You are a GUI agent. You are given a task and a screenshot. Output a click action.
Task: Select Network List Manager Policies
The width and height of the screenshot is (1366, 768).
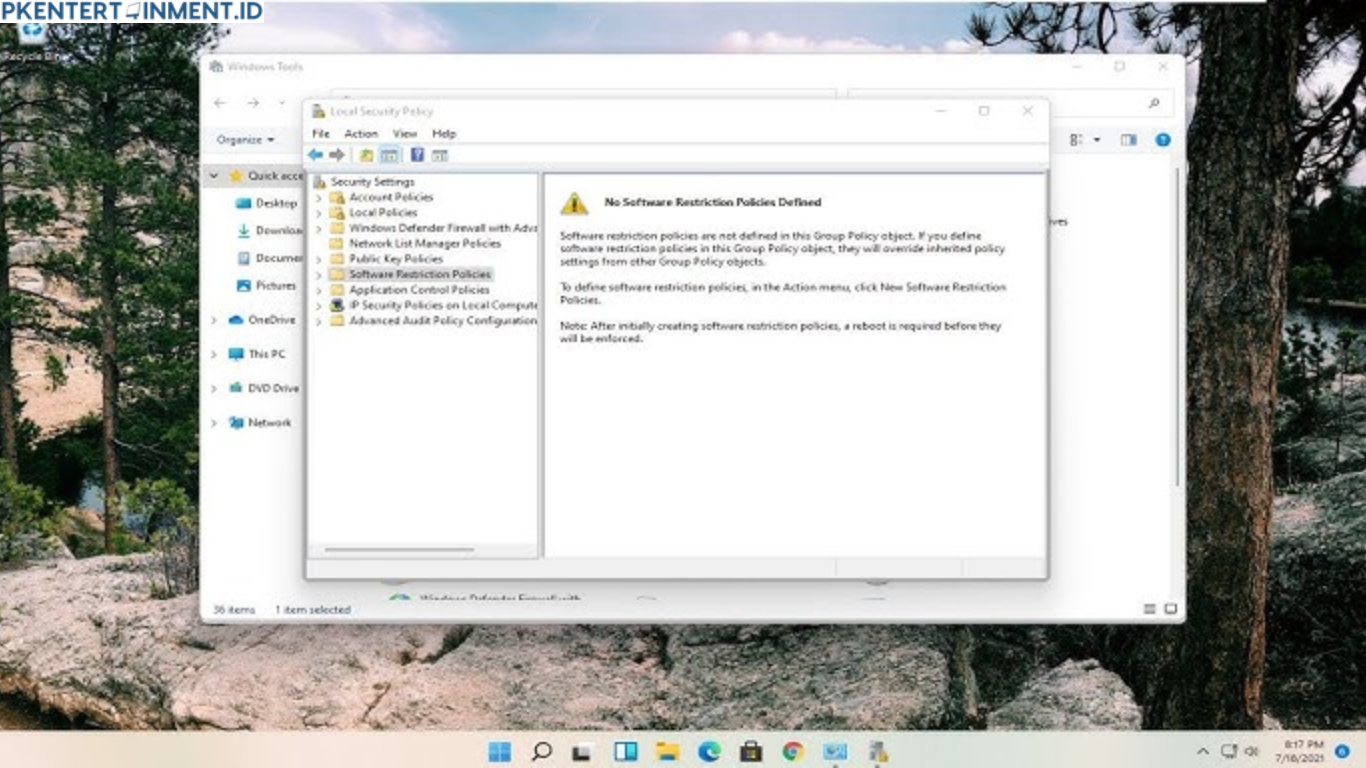(x=426, y=243)
